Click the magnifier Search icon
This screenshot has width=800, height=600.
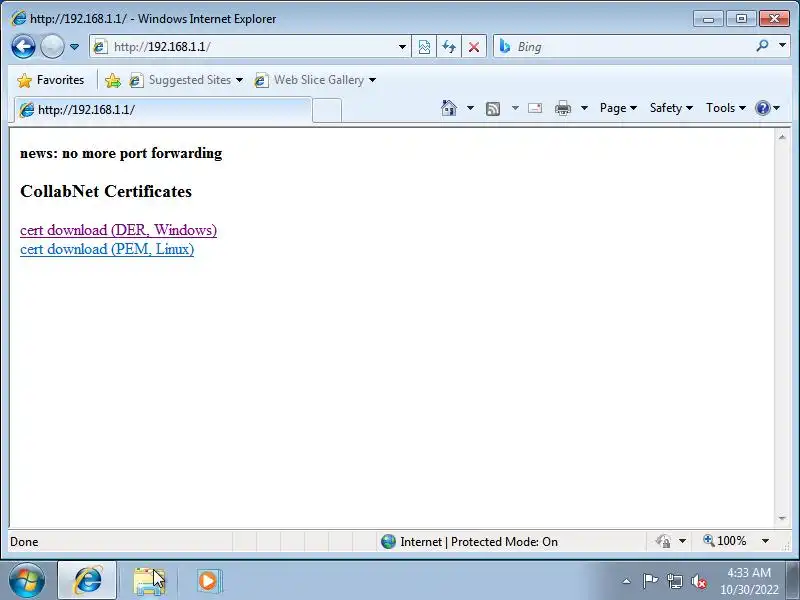762,46
